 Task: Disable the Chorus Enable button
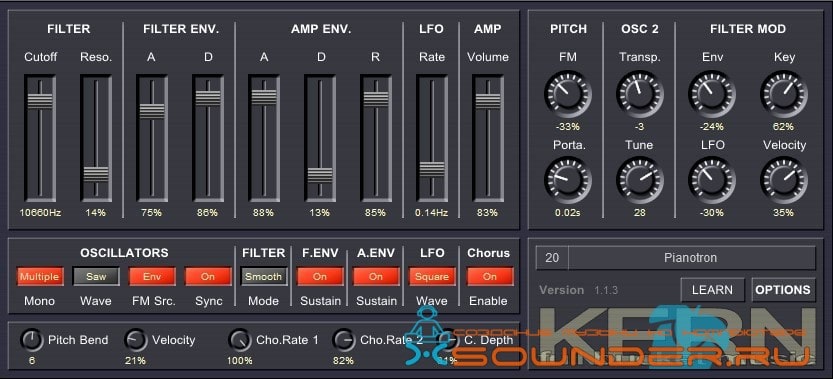(490, 276)
